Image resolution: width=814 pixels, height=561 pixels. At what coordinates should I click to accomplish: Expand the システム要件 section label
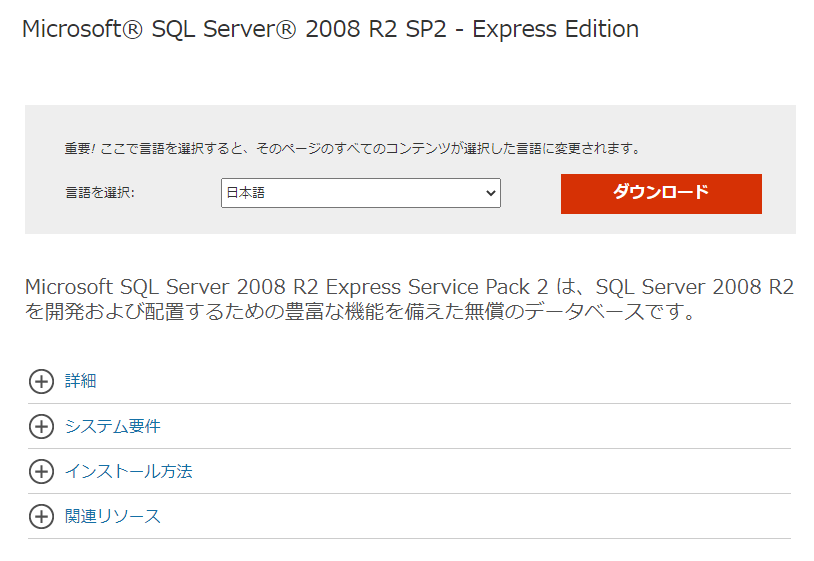pyautogui.click(x=112, y=427)
